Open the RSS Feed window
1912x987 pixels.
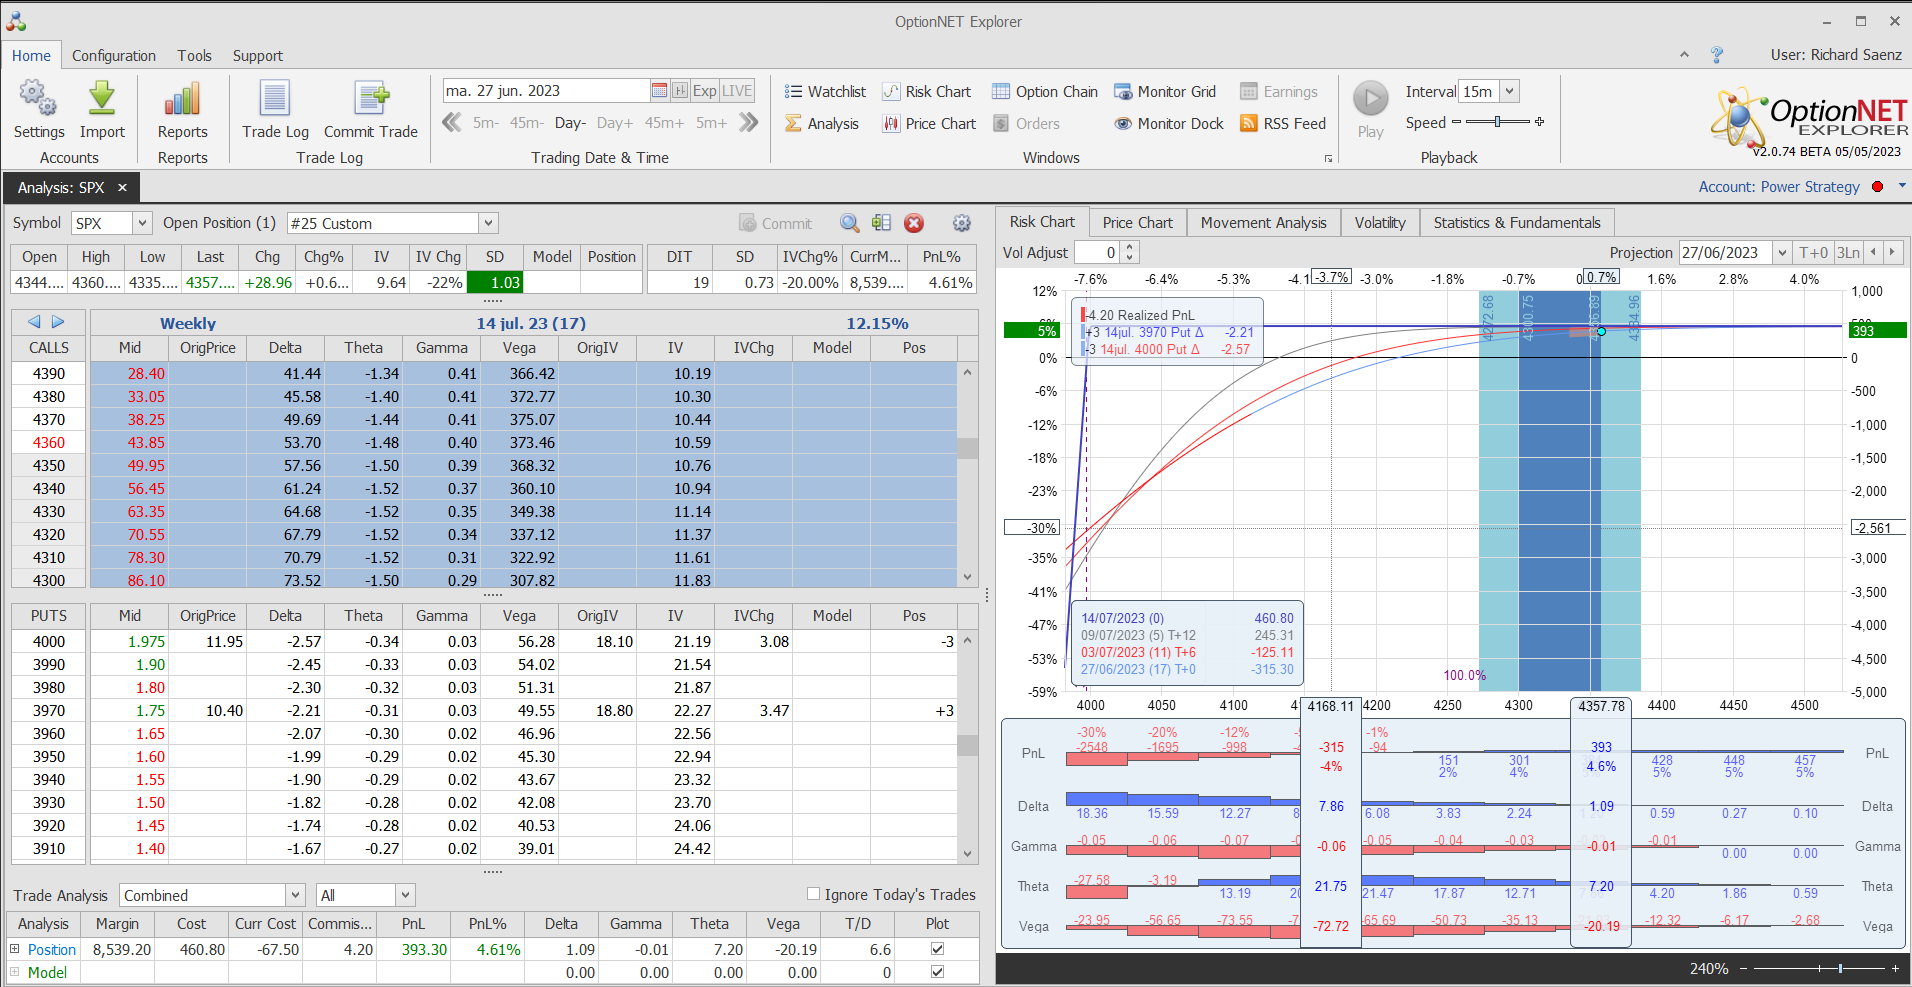(x=1283, y=124)
